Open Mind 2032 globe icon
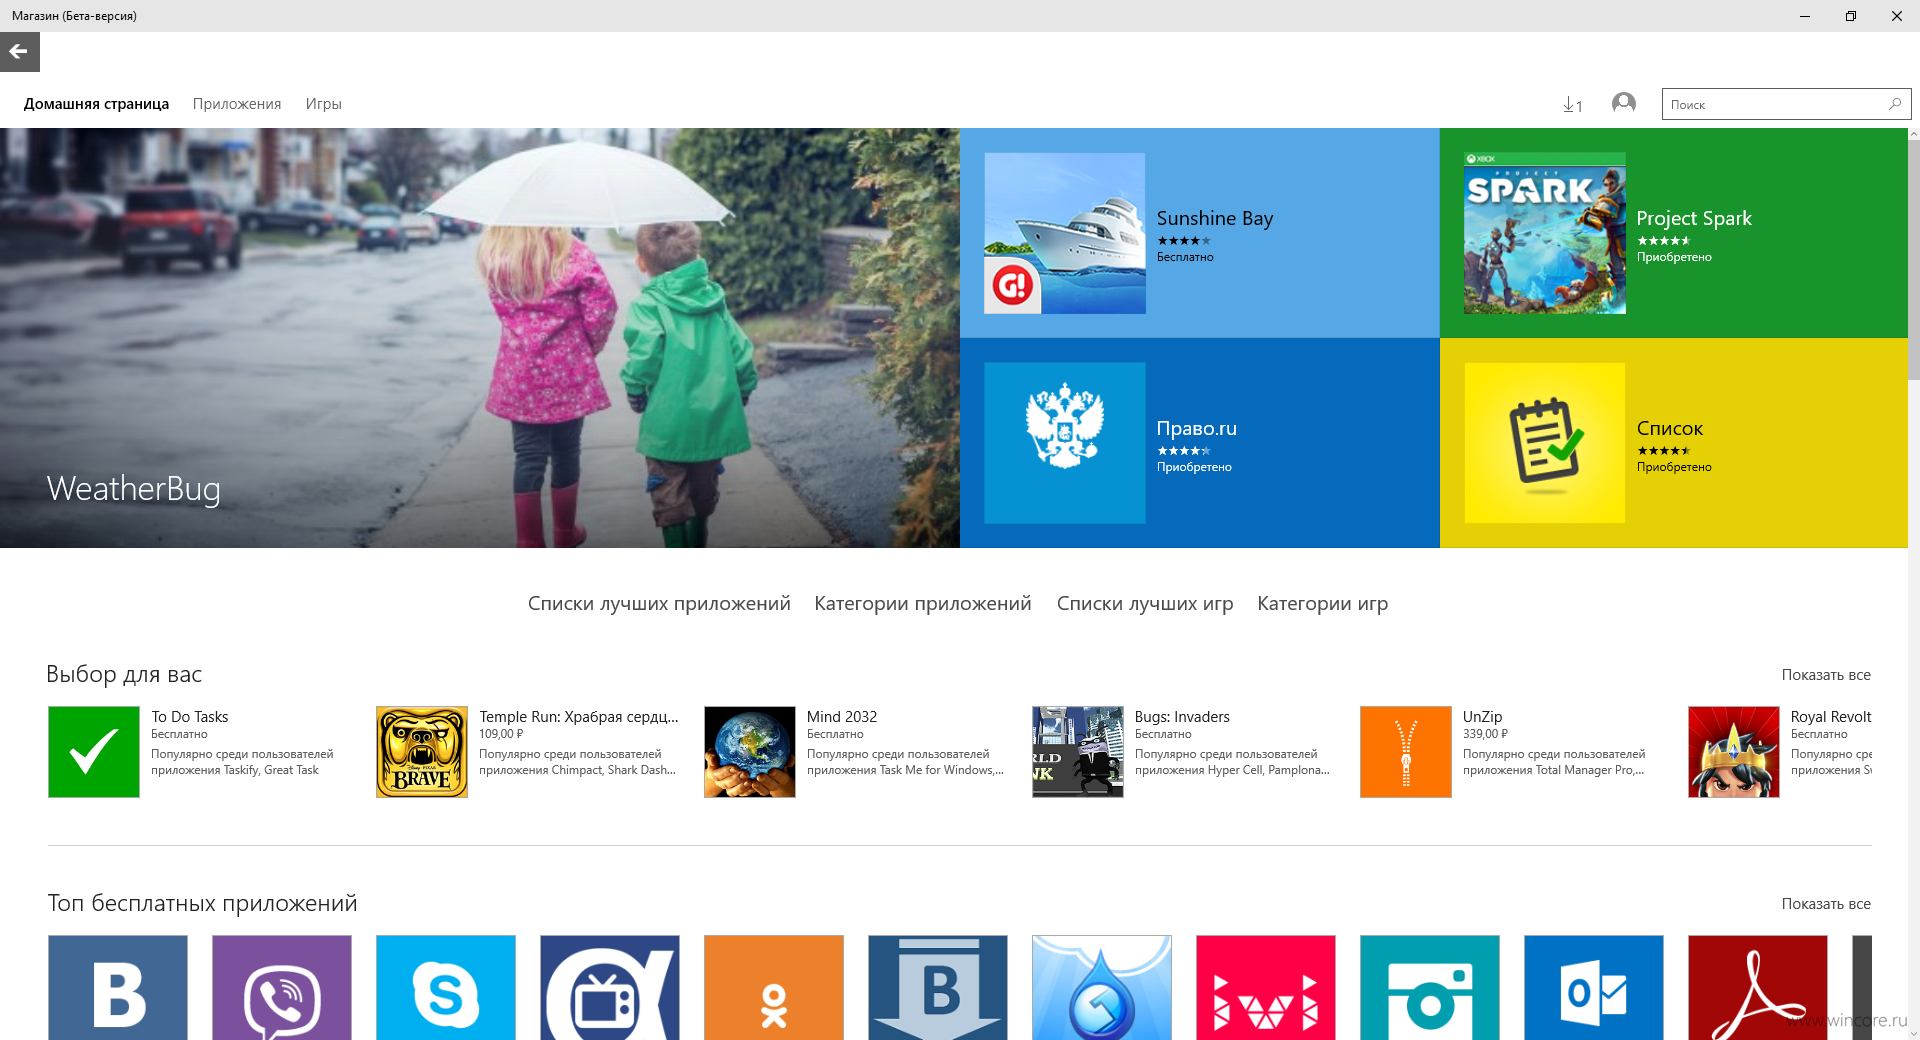 [750, 752]
